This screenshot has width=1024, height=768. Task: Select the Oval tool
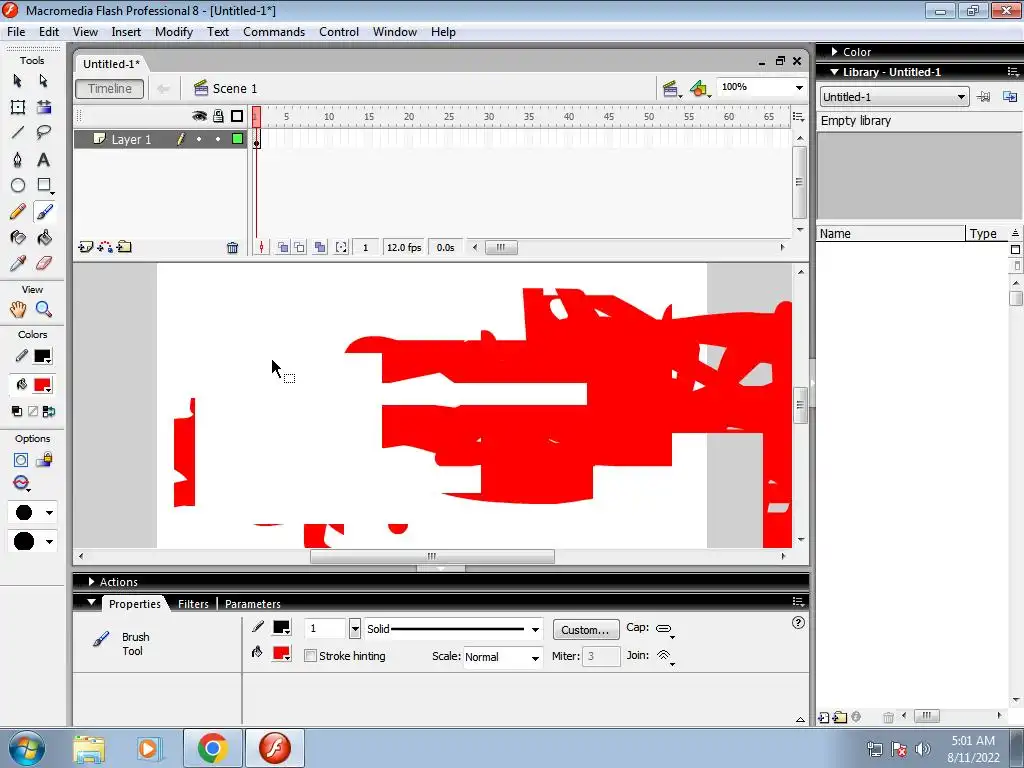coord(18,185)
